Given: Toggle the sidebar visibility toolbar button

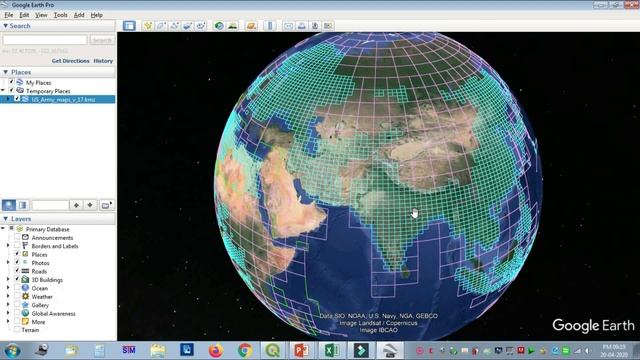Looking at the screenshot, I should tap(129, 26).
